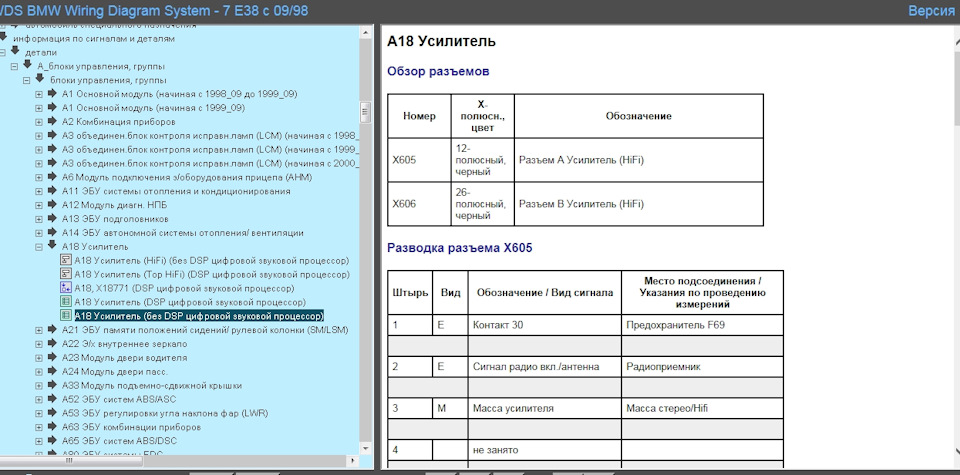Open the Версия menu
Viewport: 960px width, 475px height.
point(931,11)
